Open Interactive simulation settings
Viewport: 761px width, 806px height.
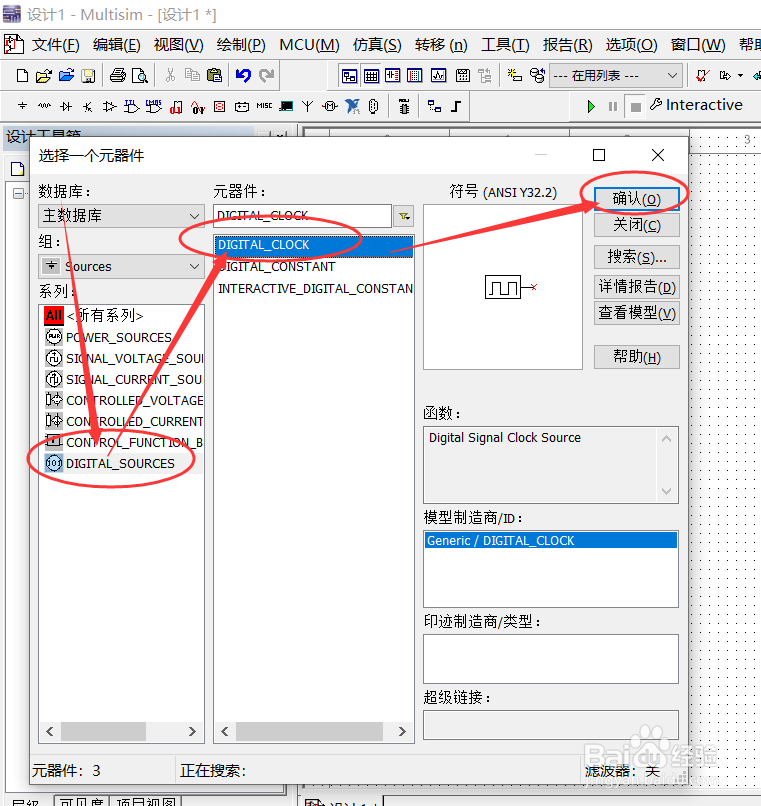(x=696, y=105)
